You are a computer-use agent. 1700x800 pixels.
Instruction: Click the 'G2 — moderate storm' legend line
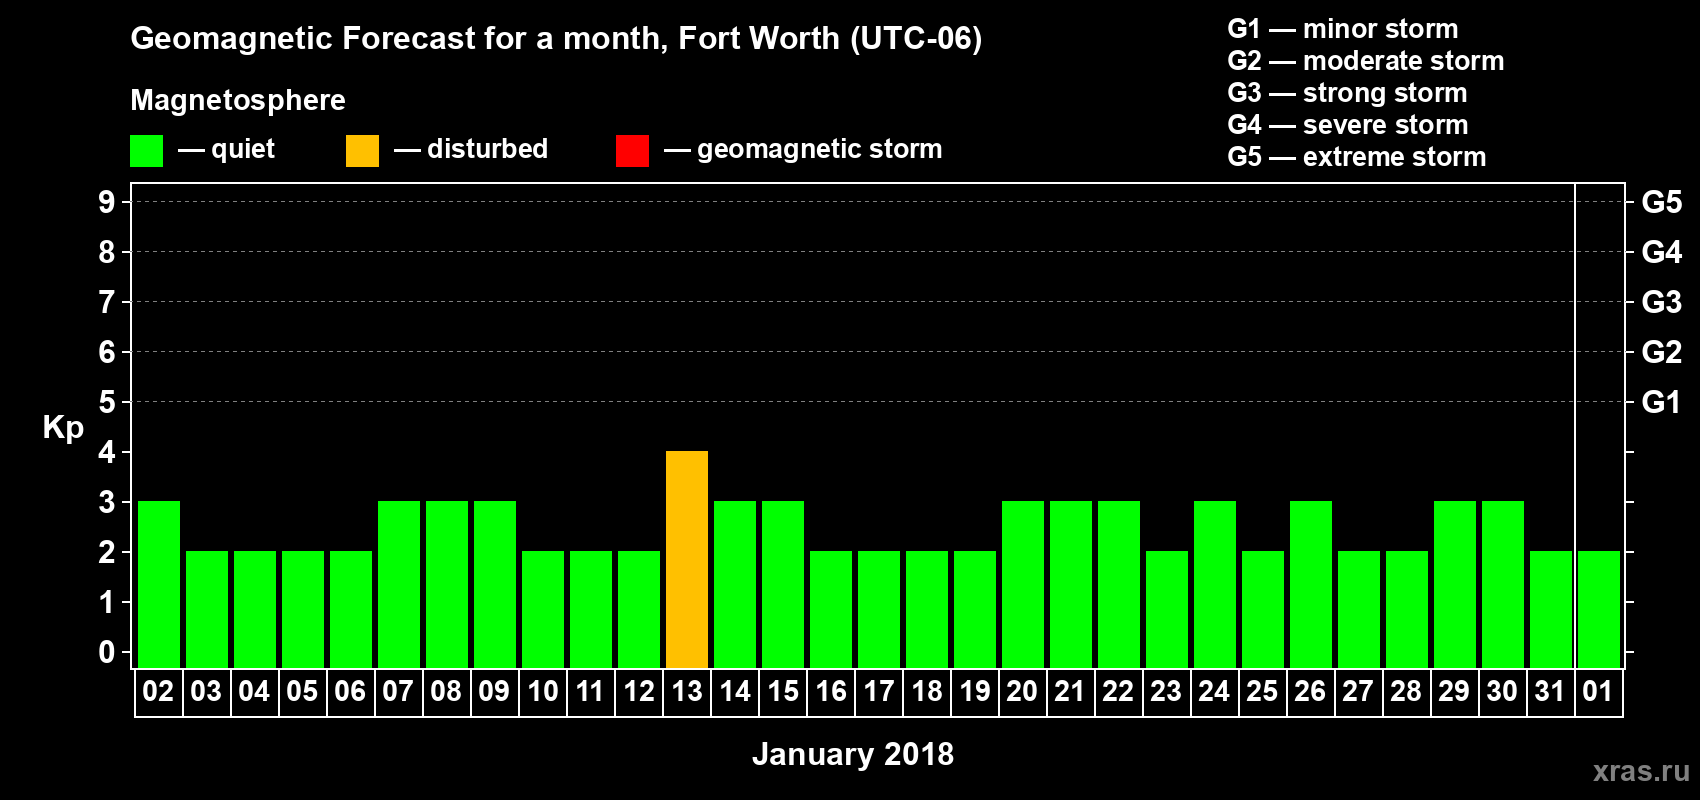click(x=1366, y=61)
